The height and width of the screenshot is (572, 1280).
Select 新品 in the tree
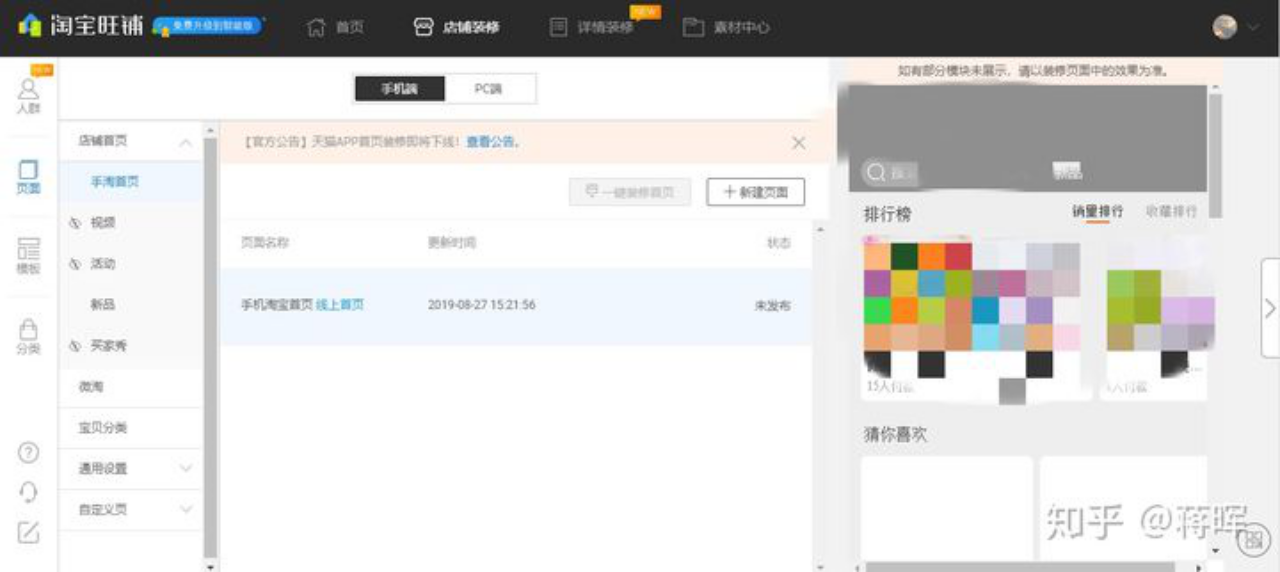click(x=102, y=304)
